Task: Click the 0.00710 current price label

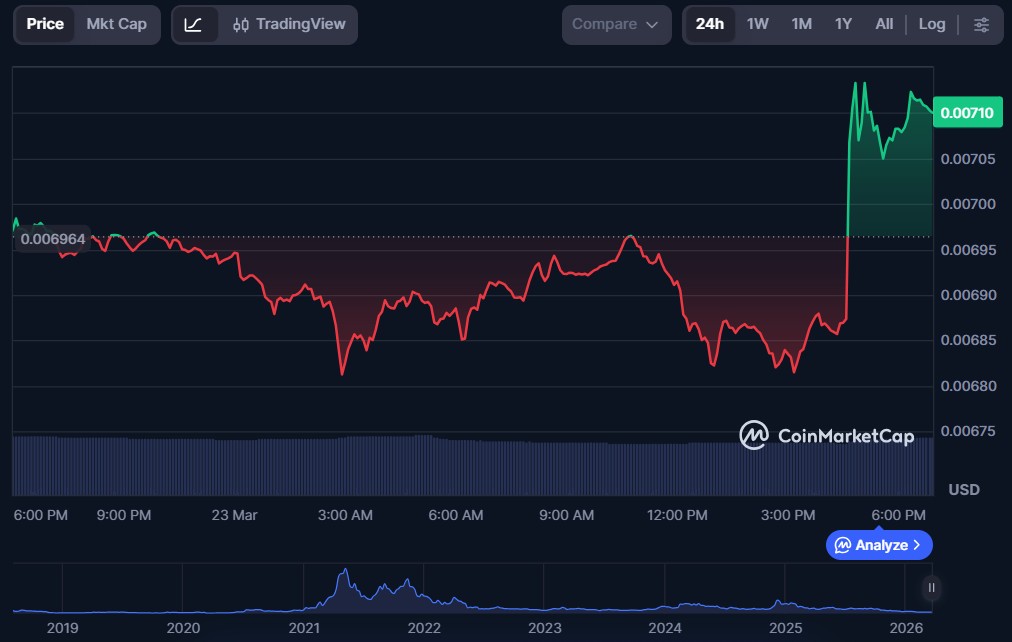Action: pyautogui.click(x=966, y=113)
